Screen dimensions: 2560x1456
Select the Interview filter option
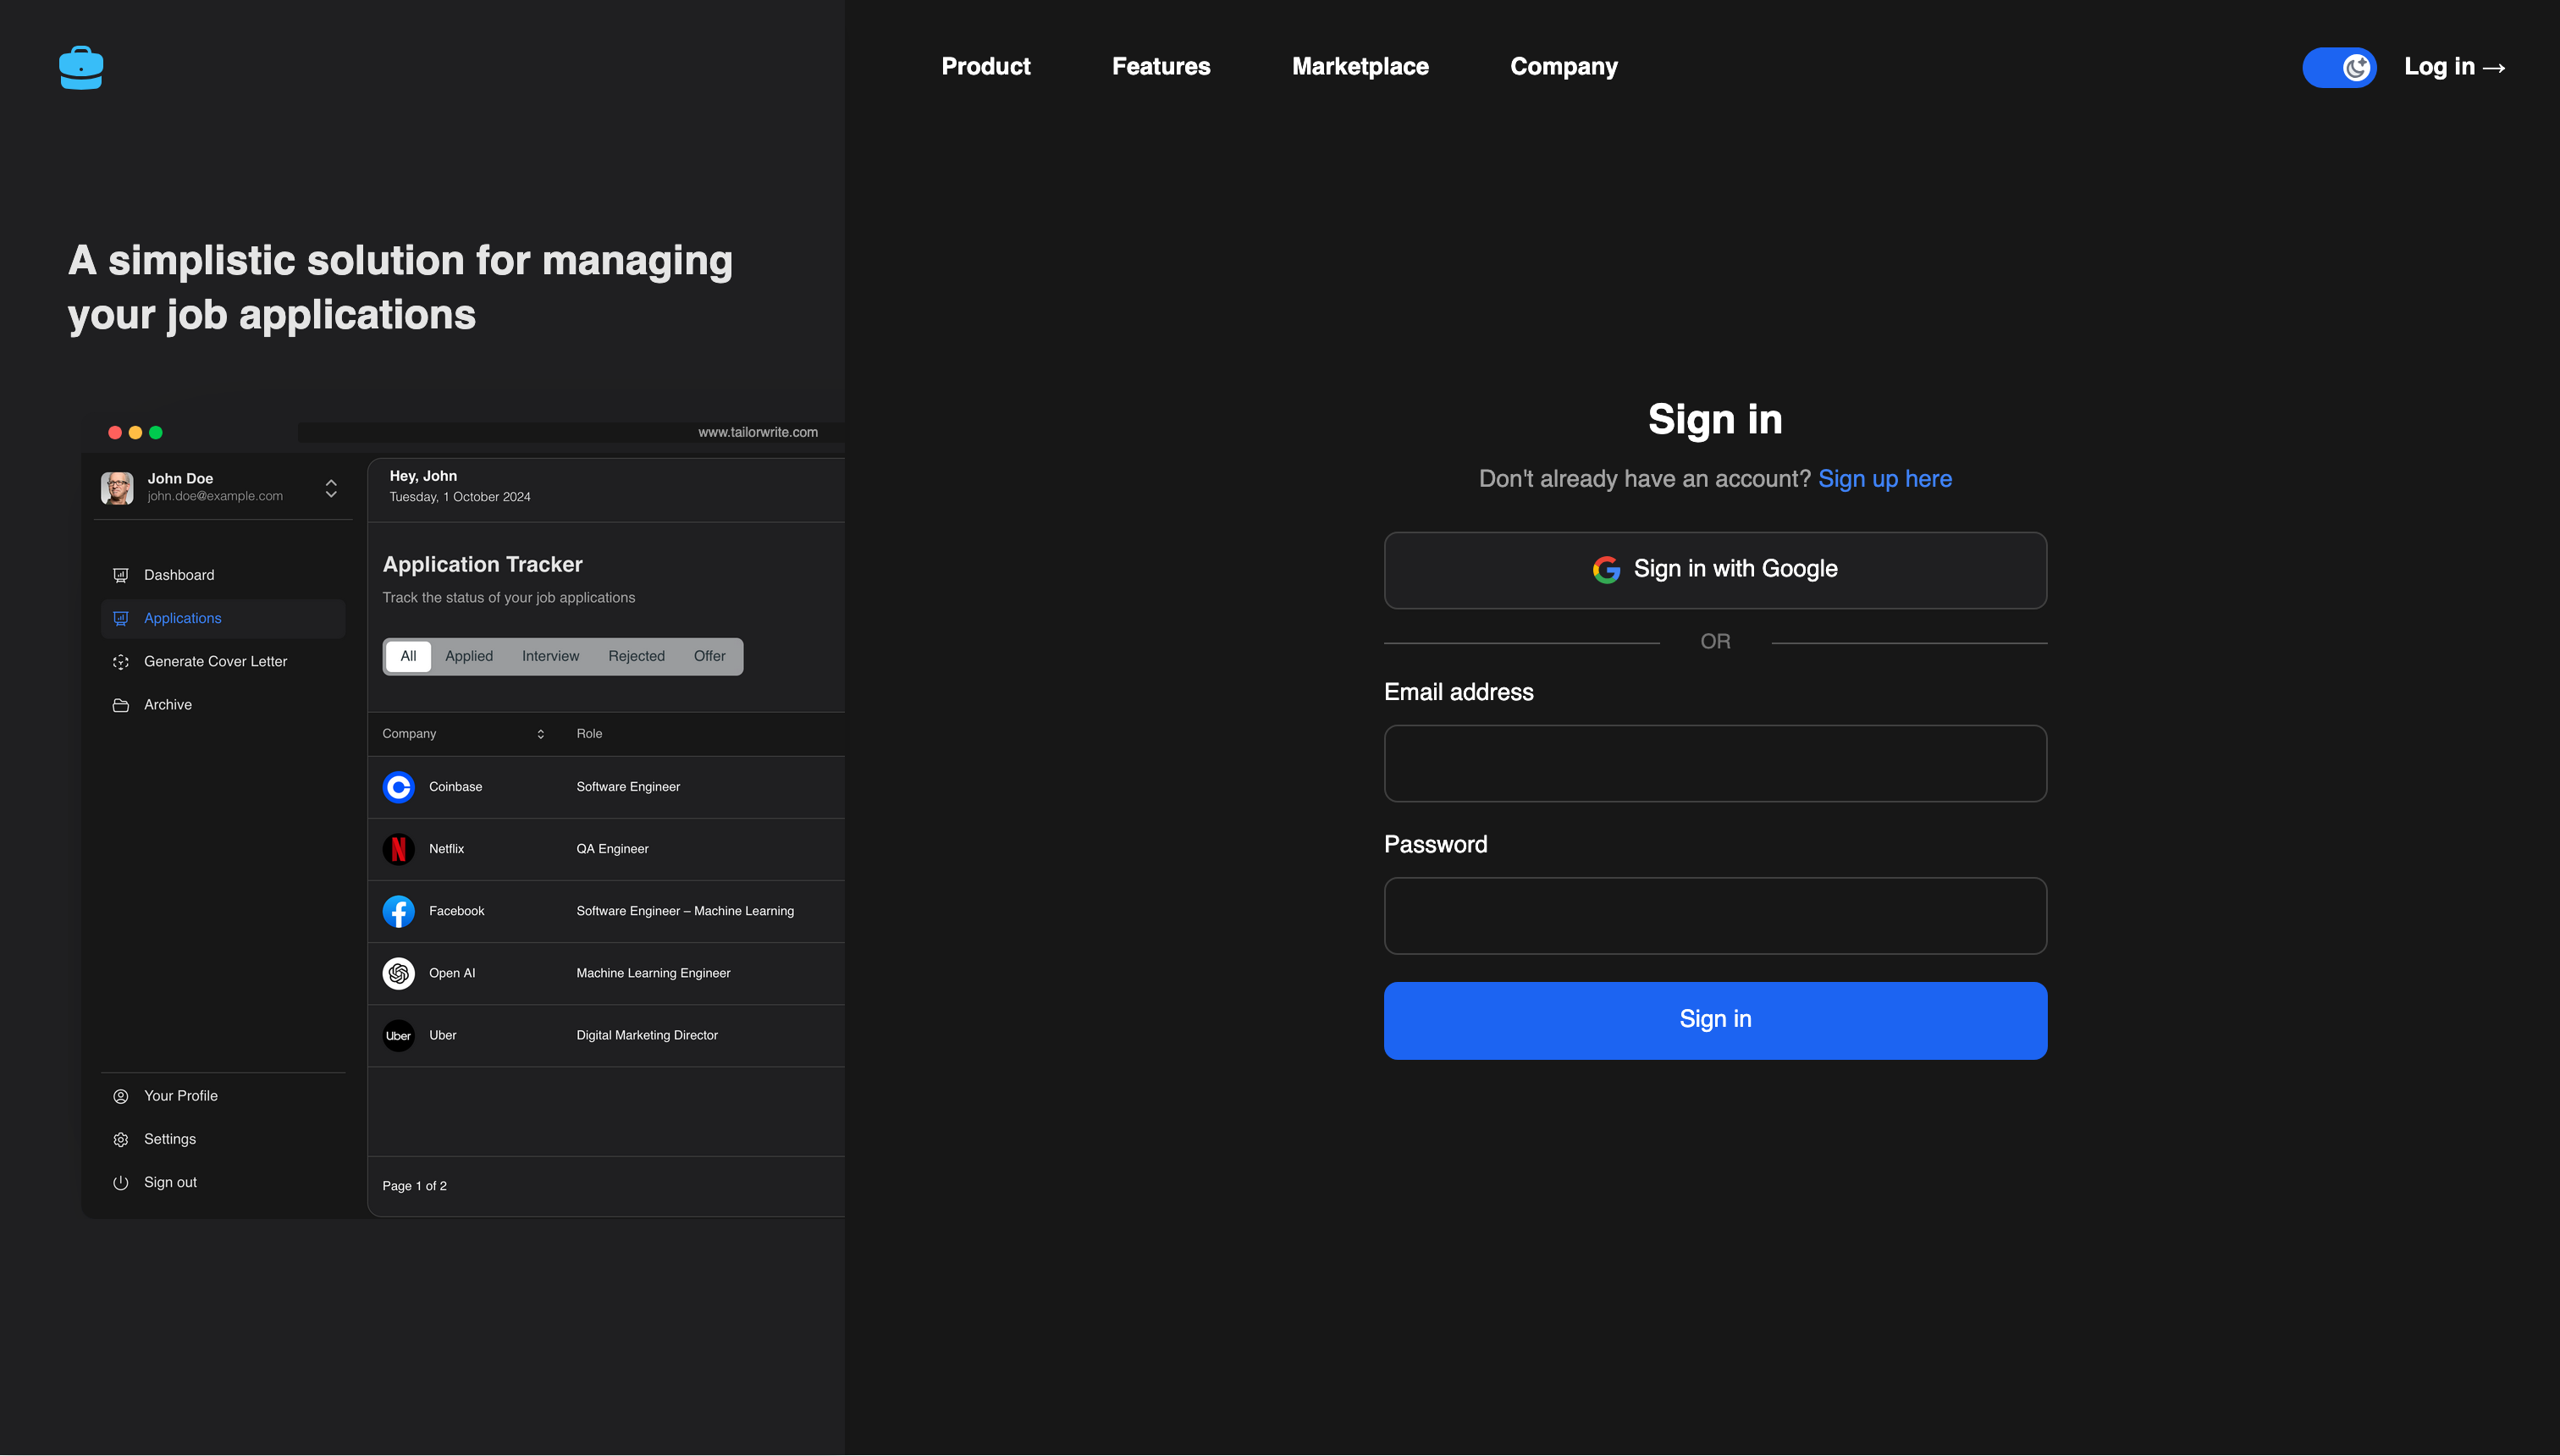(x=550, y=656)
